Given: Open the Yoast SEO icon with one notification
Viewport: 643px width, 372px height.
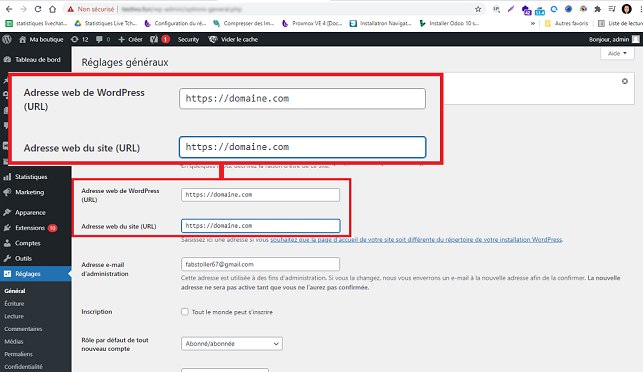Looking at the screenshot, I should tap(160, 39).
